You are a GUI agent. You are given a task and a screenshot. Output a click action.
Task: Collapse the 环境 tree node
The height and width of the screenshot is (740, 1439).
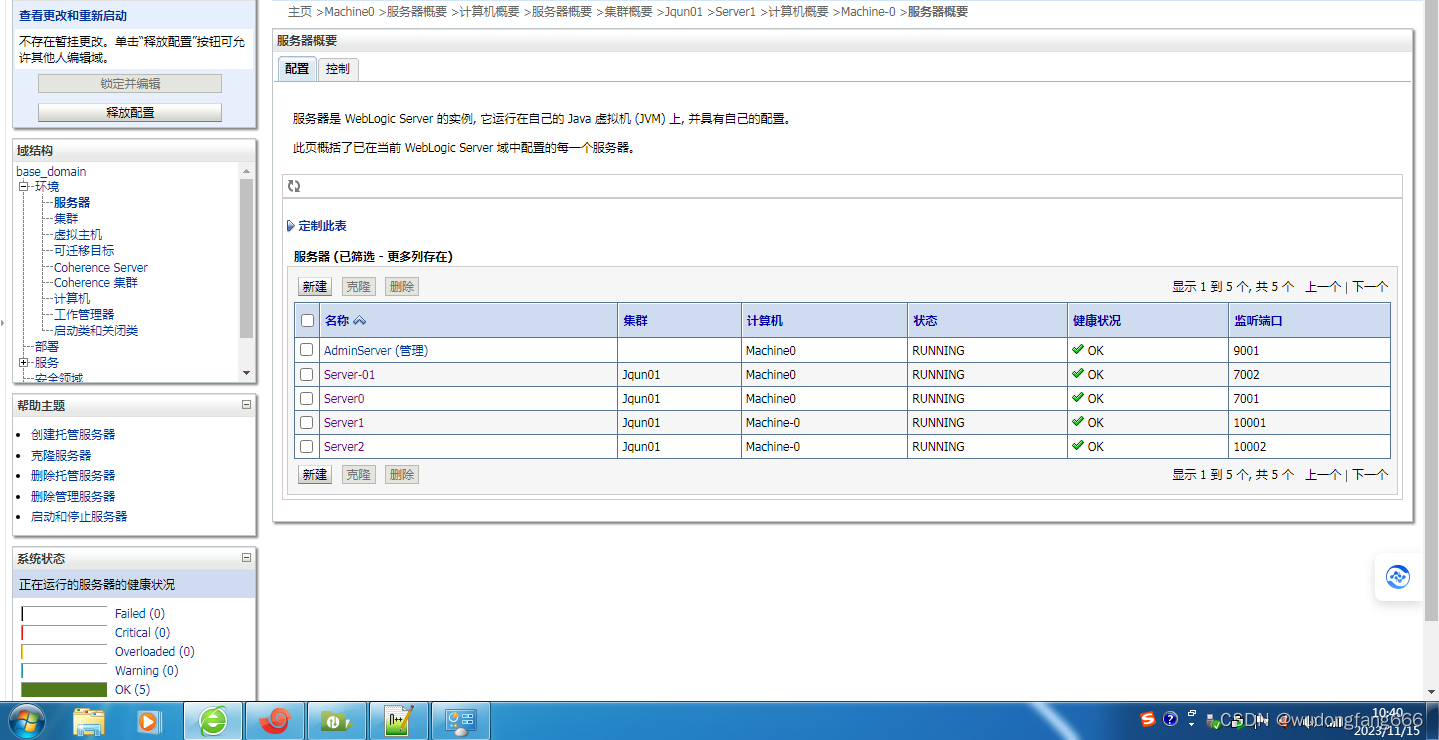click(23, 186)
